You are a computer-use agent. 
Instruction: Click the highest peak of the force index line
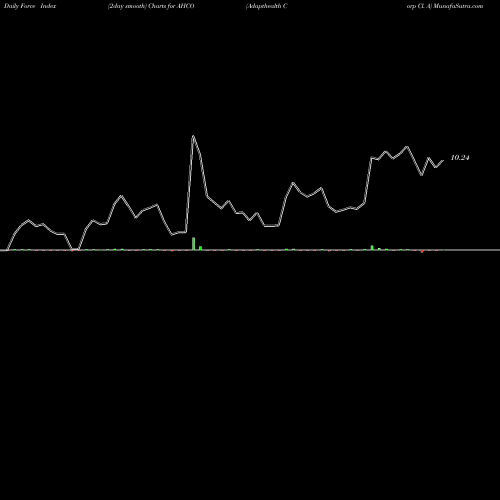pyautogui.click(x=193, y=136)
